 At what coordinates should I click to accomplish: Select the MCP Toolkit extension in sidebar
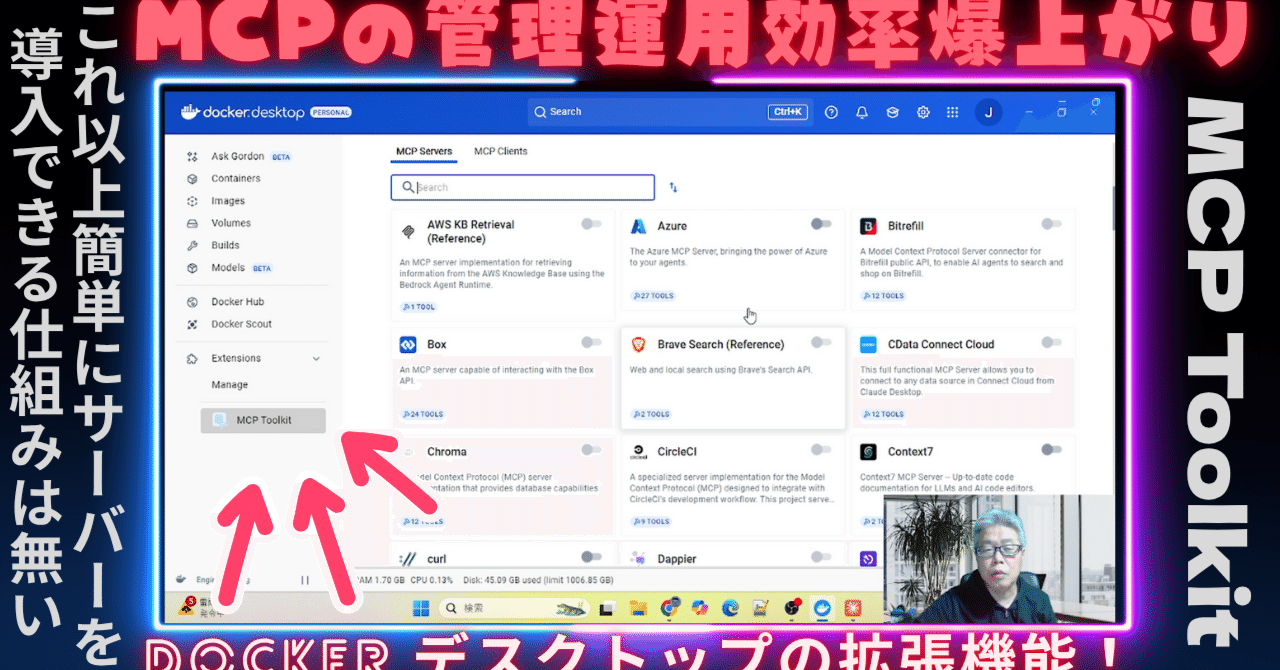(263, 420)
